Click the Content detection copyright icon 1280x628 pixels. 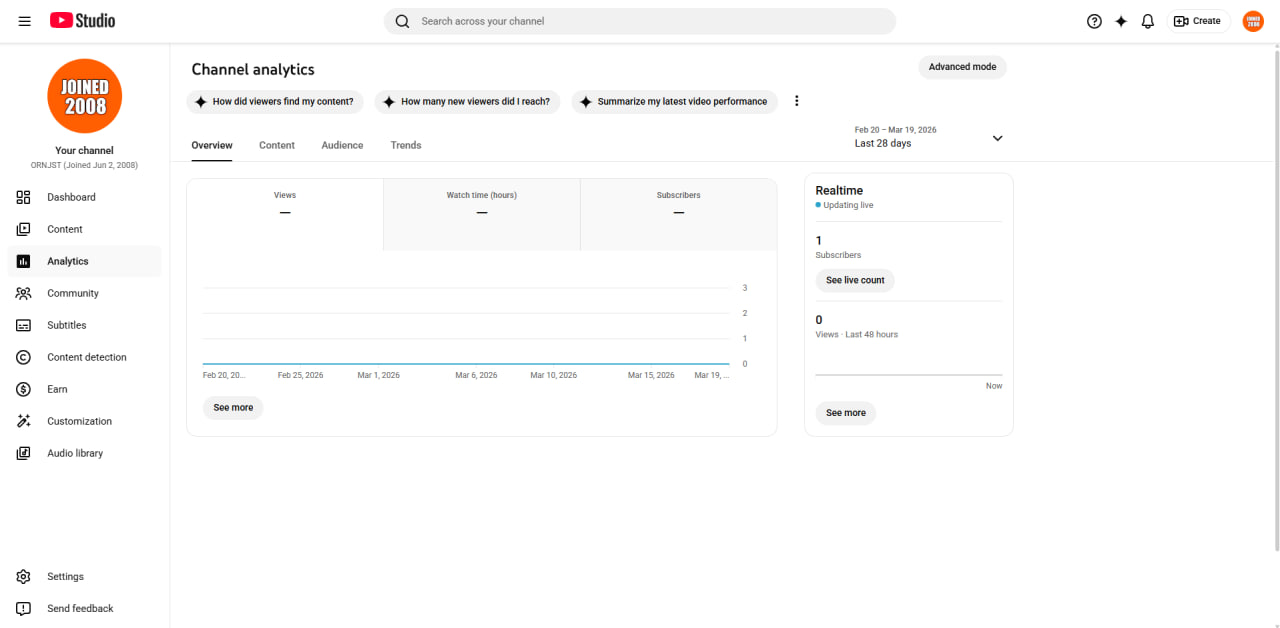(24, 357)
